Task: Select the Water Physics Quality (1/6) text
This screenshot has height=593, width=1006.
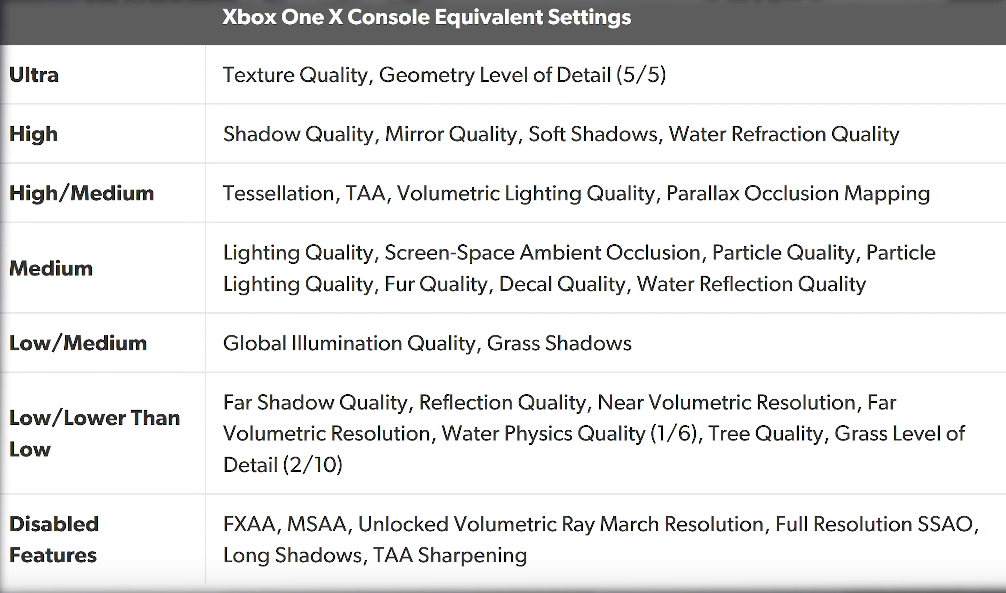Action: click(570, 434)
